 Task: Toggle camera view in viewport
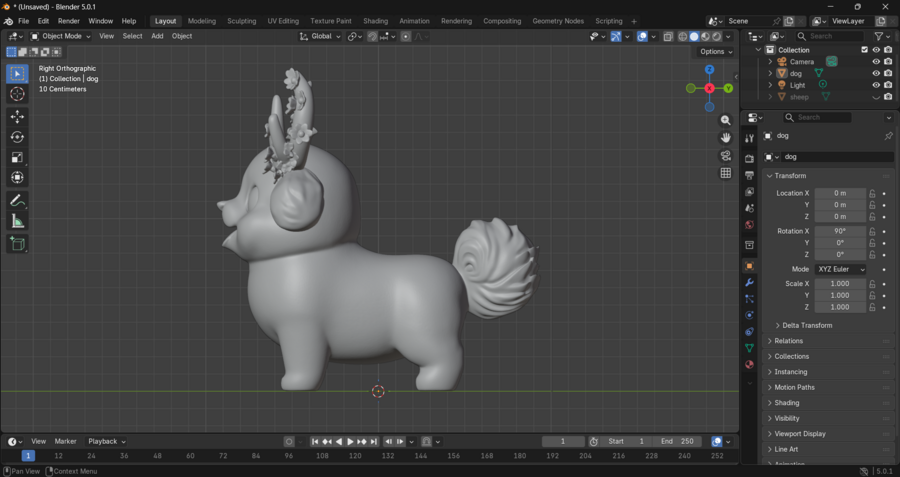coord(726,156)
